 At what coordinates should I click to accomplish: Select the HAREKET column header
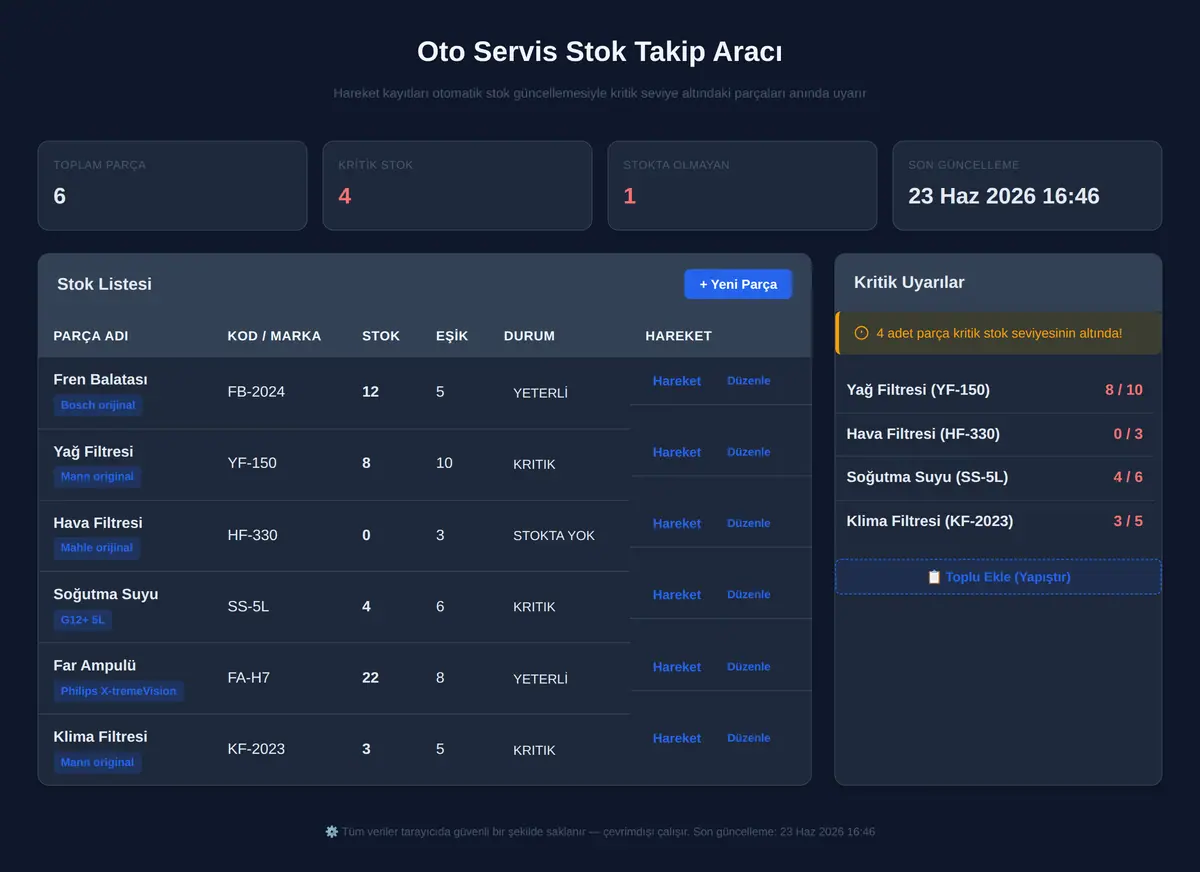[x=678, y=336]
